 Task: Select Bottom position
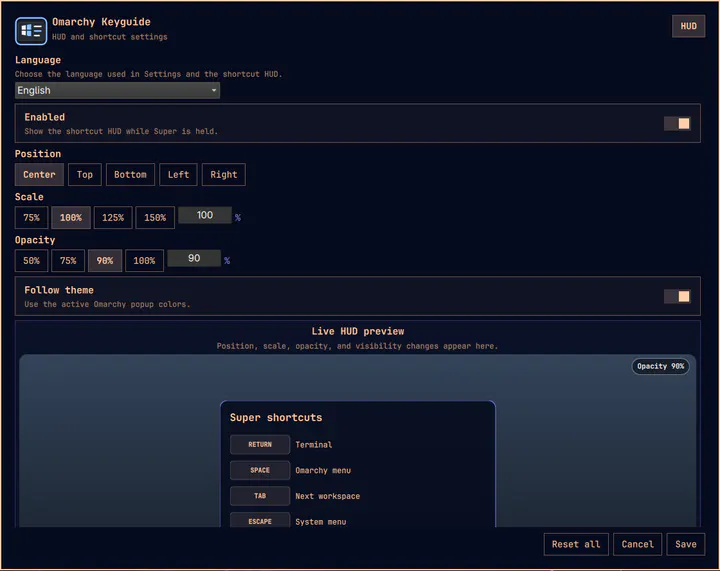click(130, 174)
